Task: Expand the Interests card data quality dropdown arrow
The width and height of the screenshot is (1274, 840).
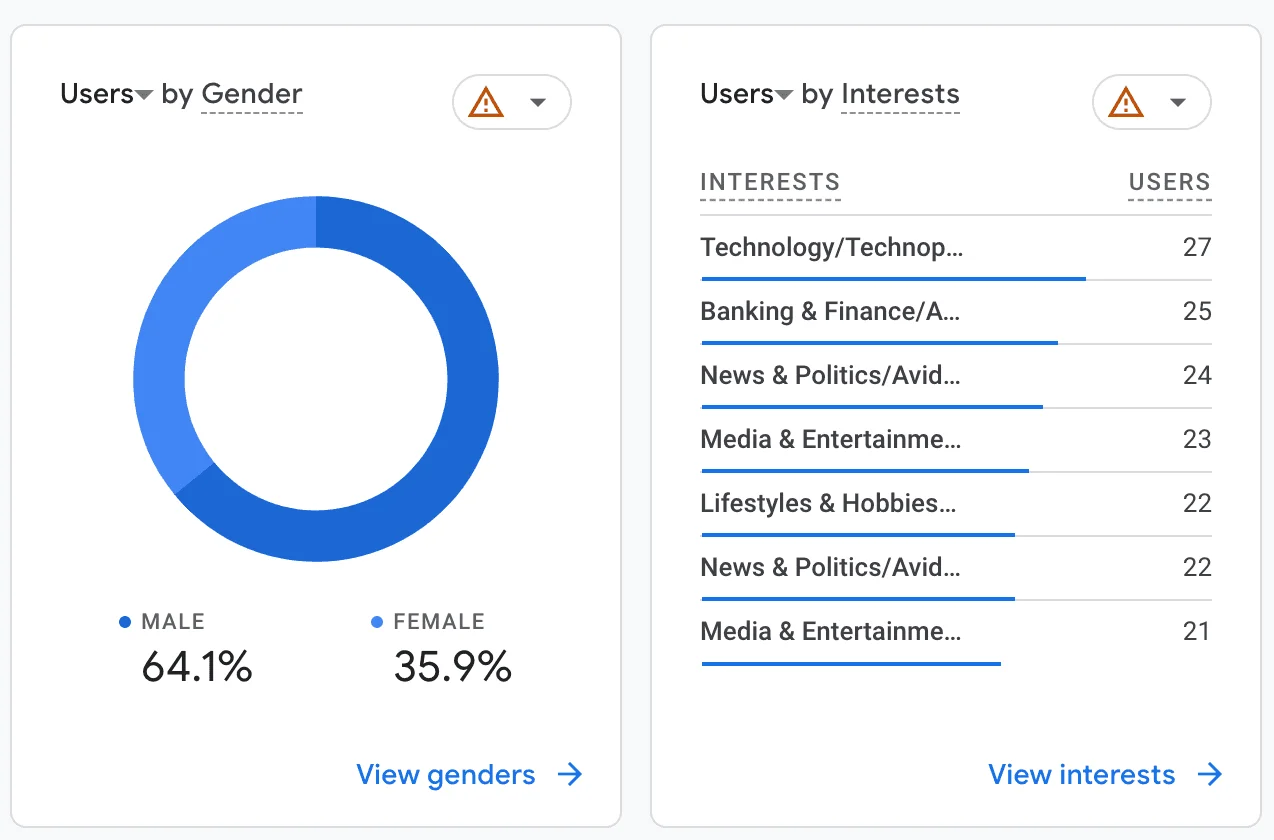Action: tap(1178, 102)
